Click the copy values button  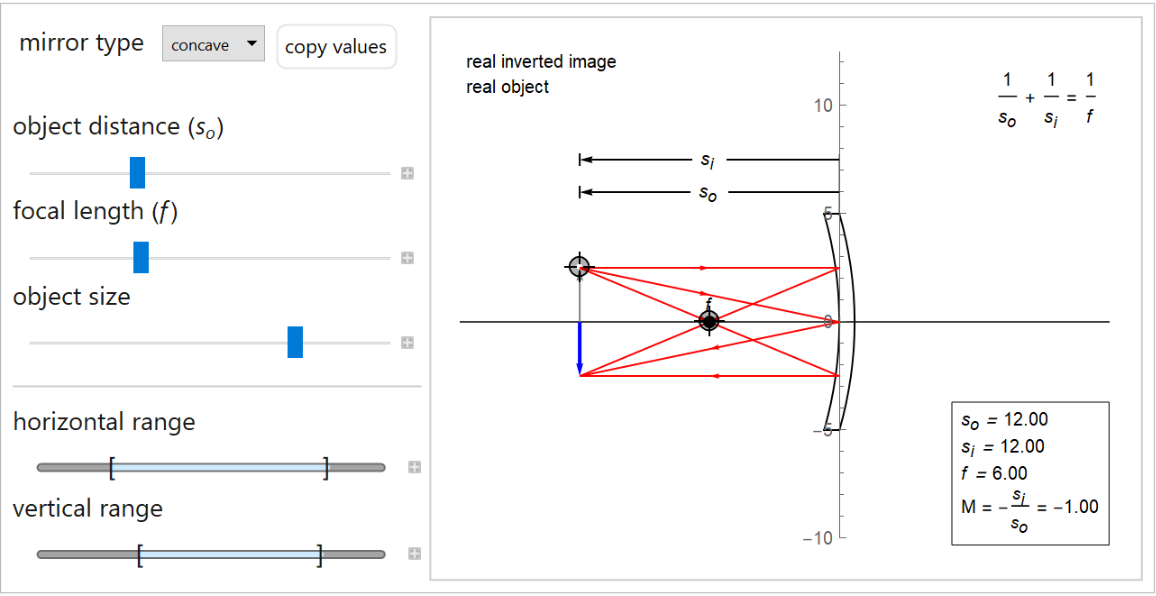coord(336,47)
